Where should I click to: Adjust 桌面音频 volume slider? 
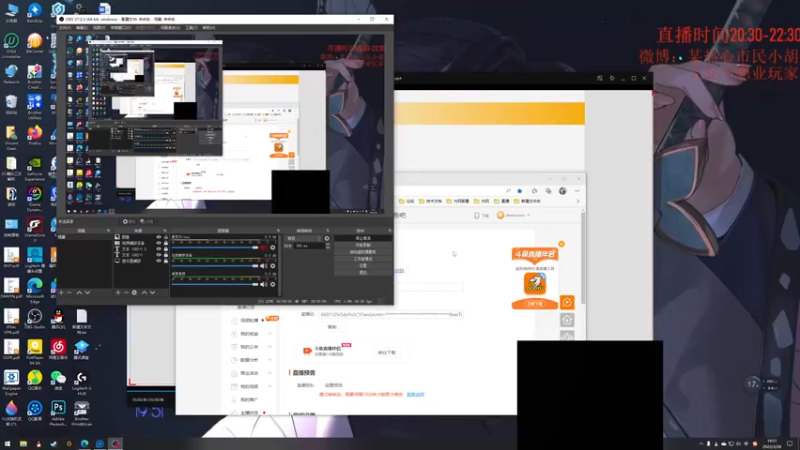[x=215, y=284]
